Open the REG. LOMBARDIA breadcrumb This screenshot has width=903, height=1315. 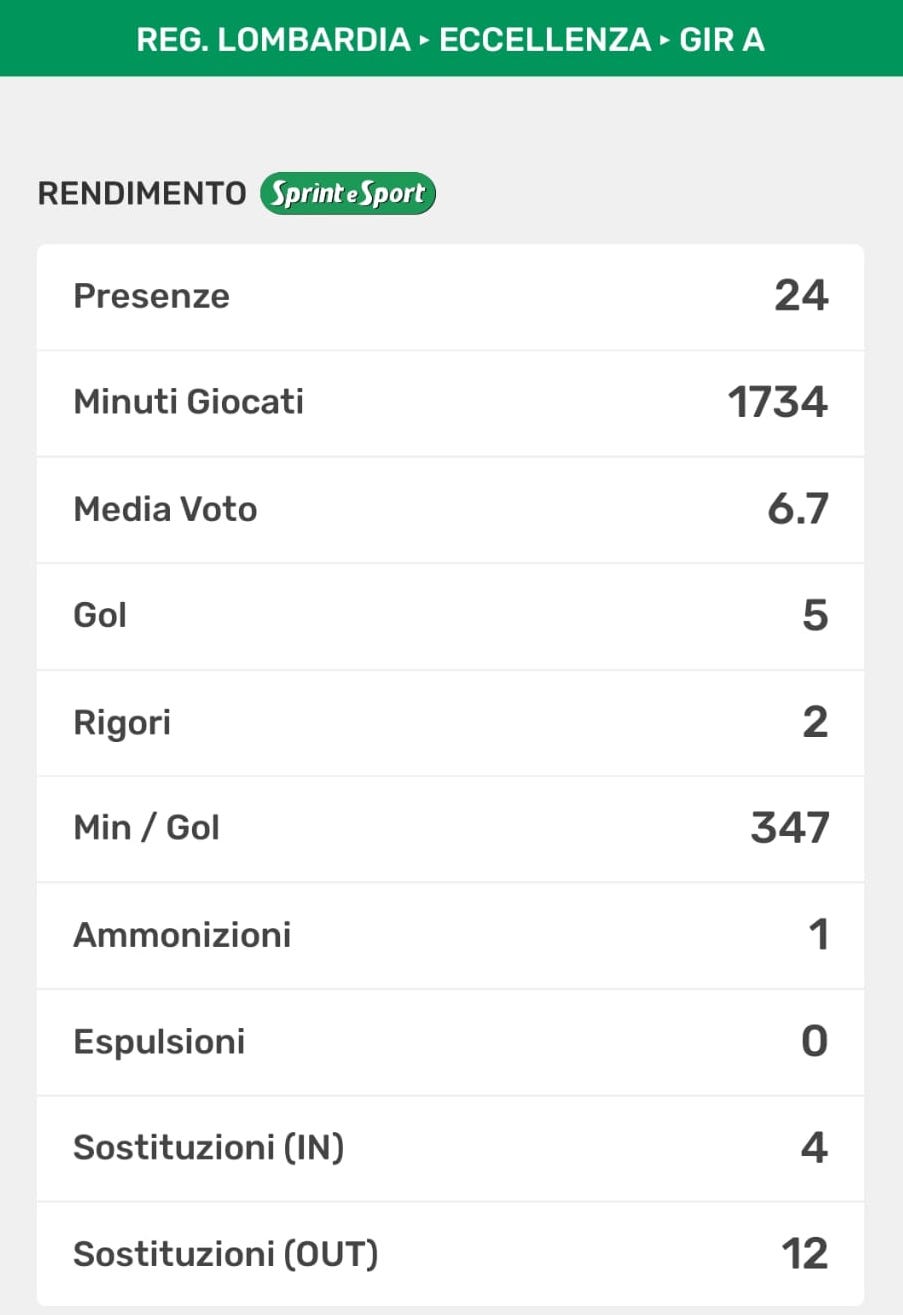click(x=273, y=40)
